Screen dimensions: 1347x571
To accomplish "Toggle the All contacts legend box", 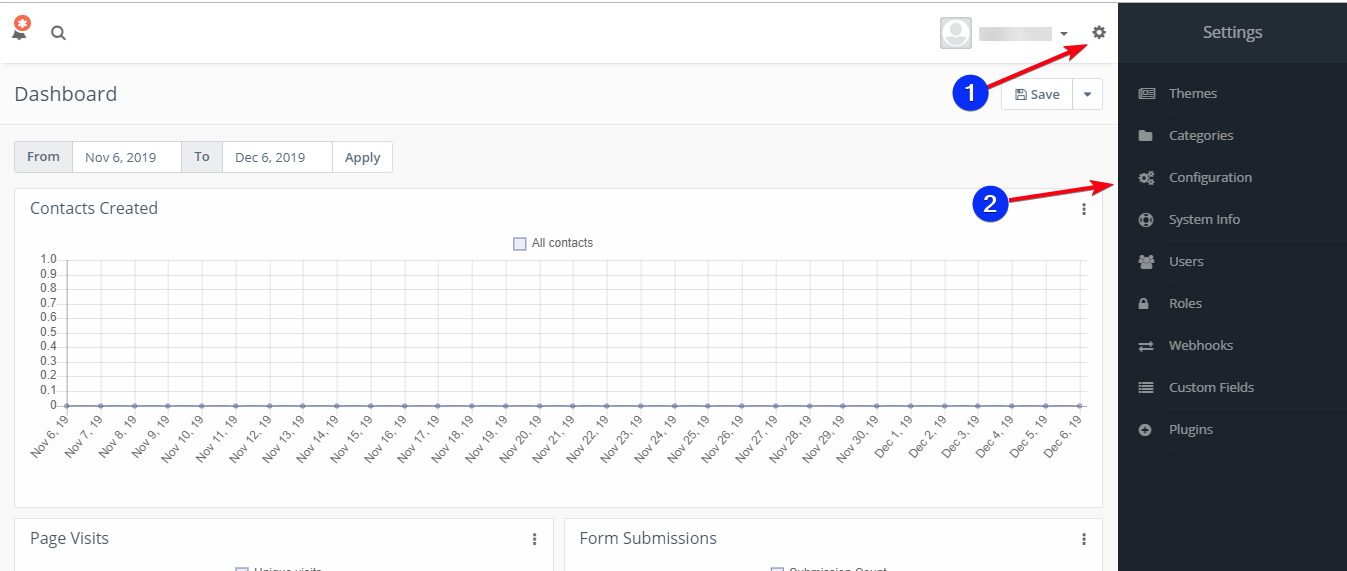I will tap(519, 243).
